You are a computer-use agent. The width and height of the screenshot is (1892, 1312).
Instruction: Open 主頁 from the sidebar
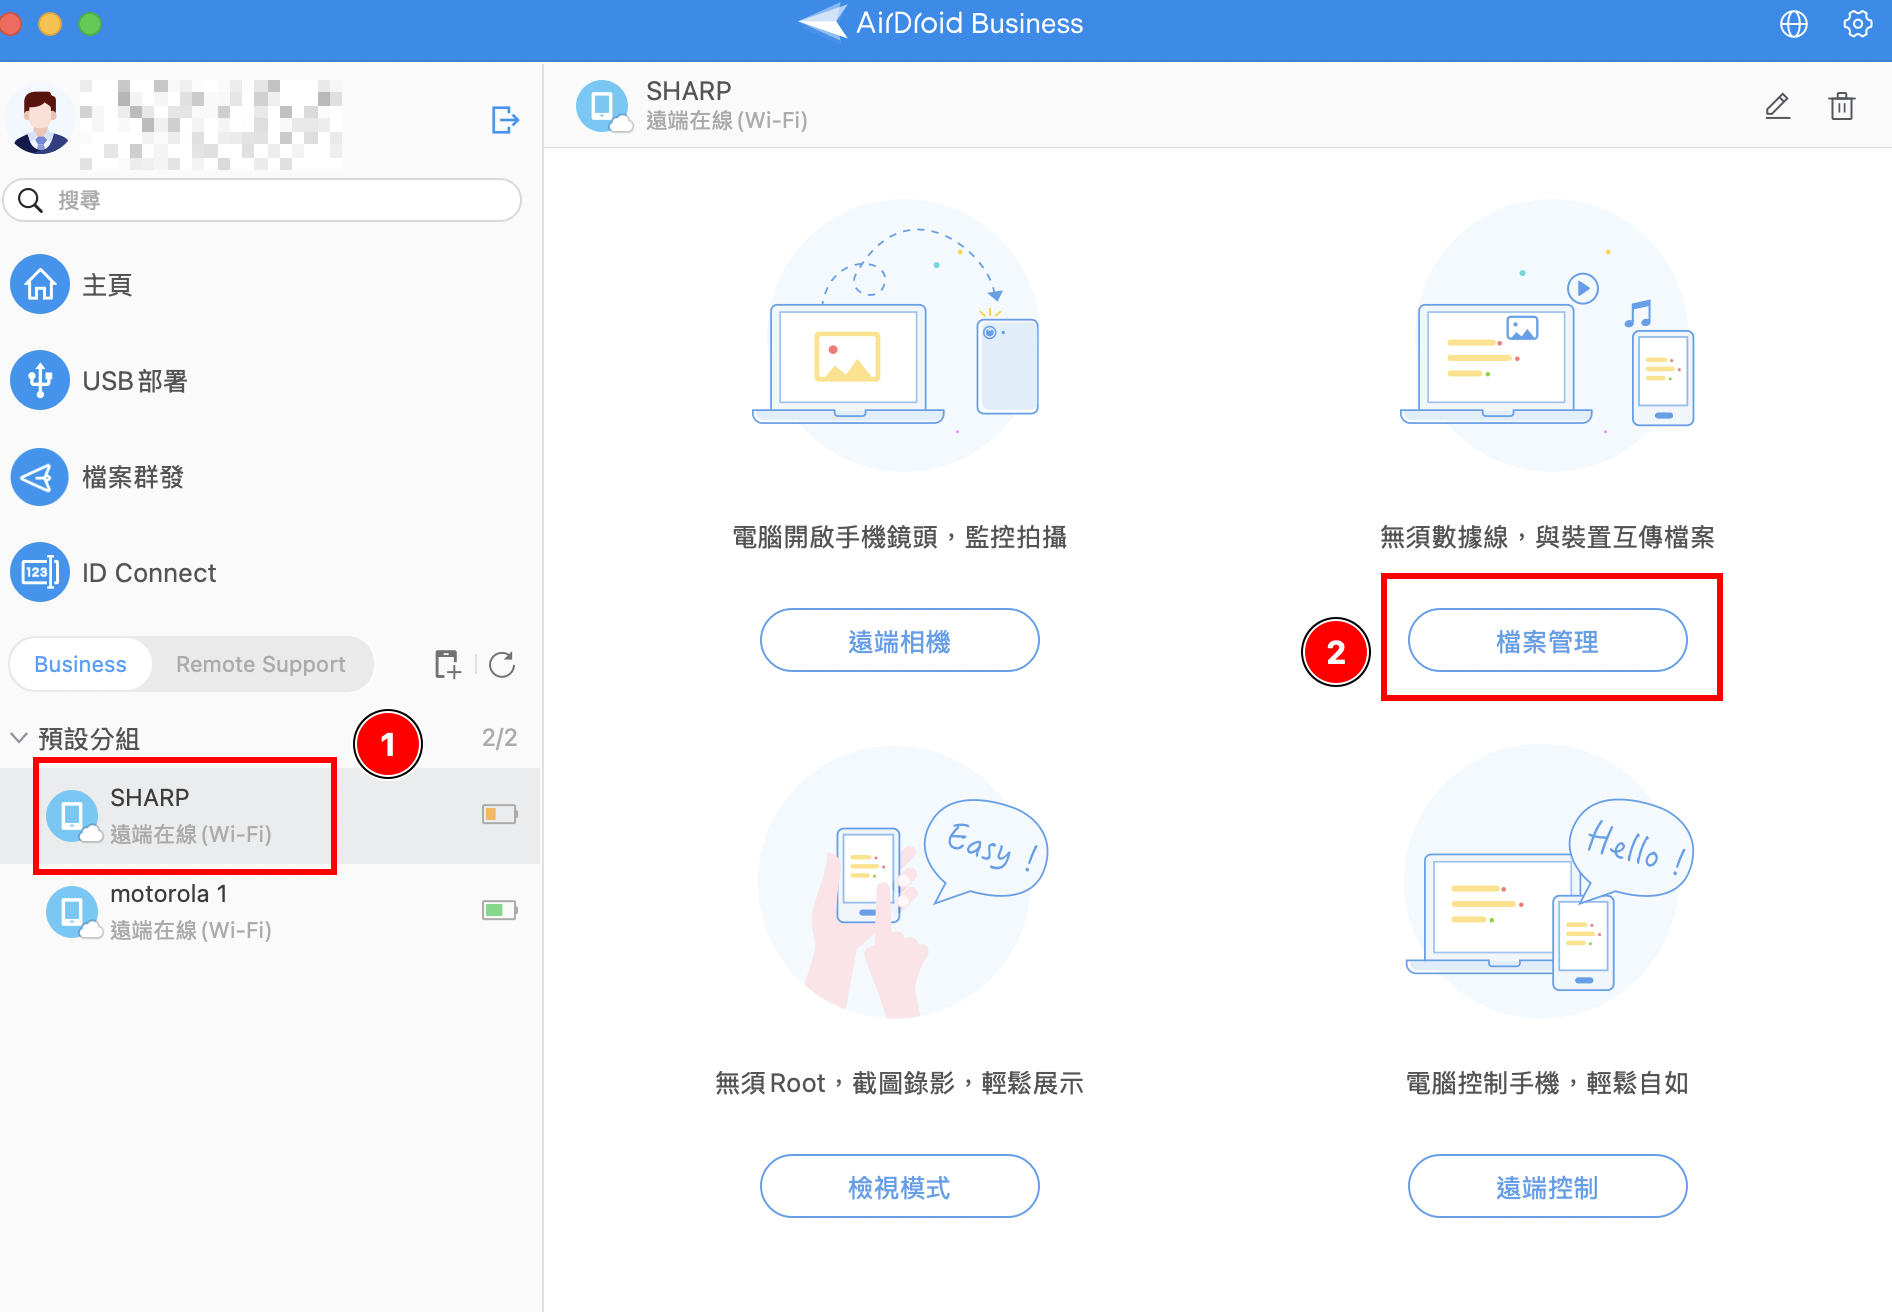coord(107,285)
